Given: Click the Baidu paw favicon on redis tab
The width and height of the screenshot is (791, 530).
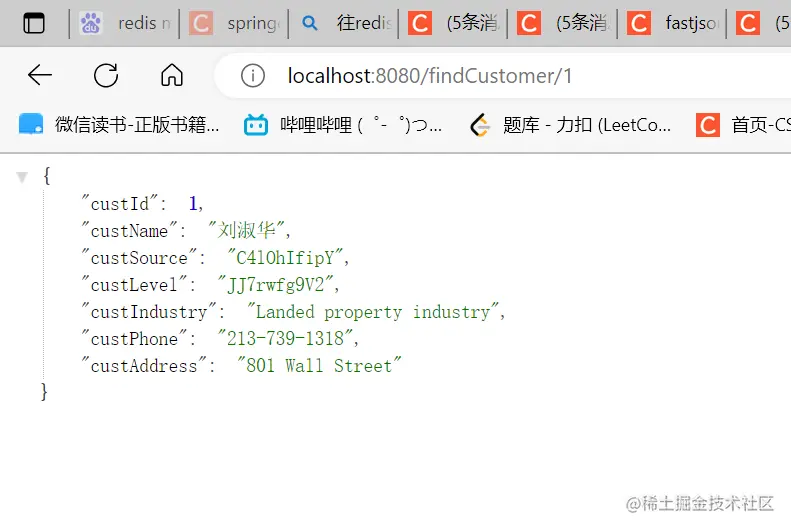Looking at the screenshot, I should coord(91,23).
